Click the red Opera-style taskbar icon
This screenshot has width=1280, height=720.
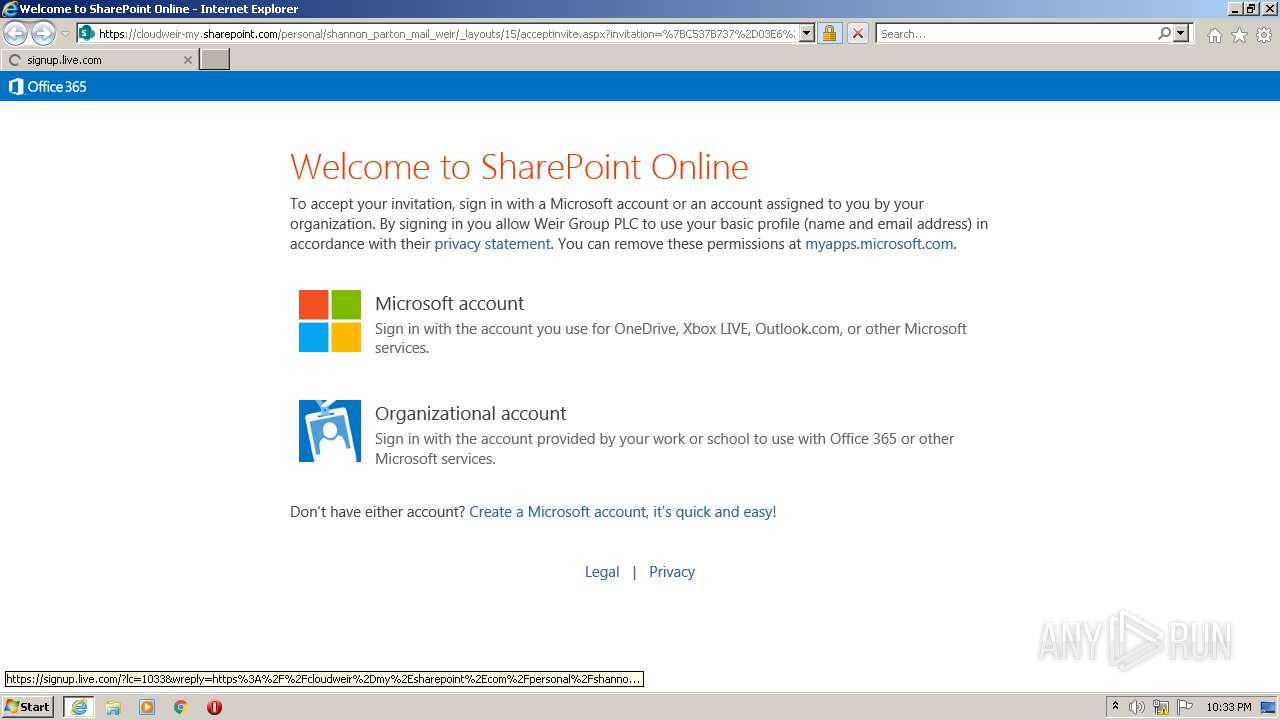coord(214,707)
